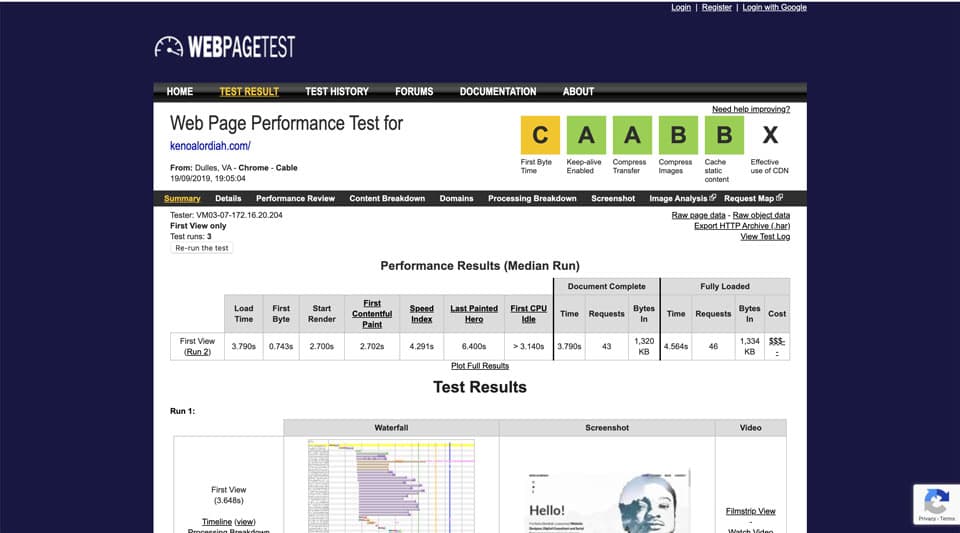Click the First CPU Idle header link
Viewport: 960px width, 533px height.
pos(528,314)
